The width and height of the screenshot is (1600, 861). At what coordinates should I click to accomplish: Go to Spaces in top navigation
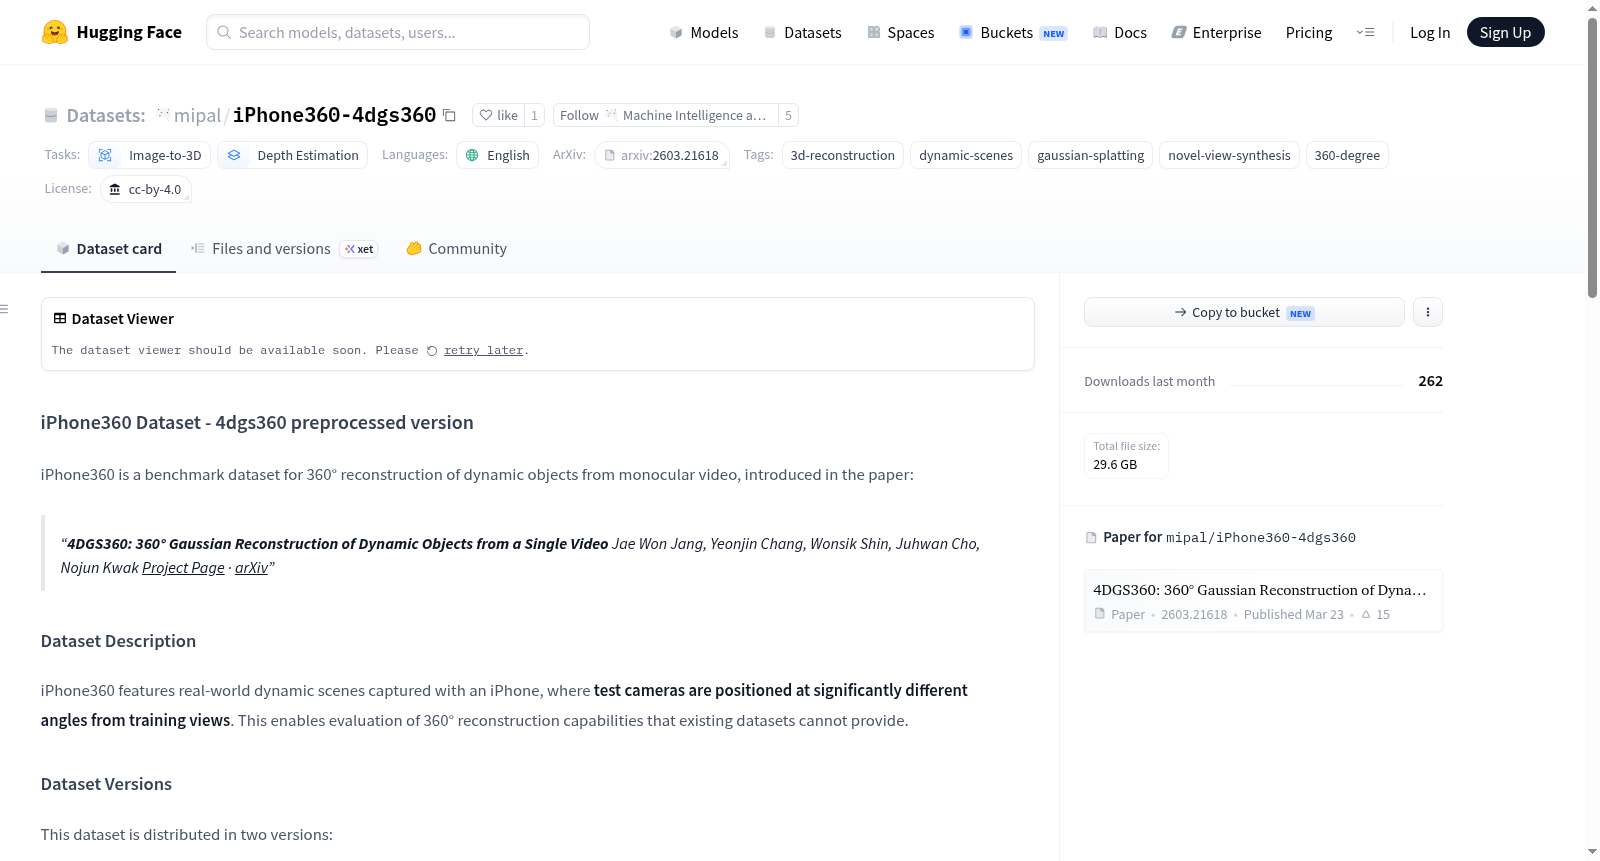[900, 33]
